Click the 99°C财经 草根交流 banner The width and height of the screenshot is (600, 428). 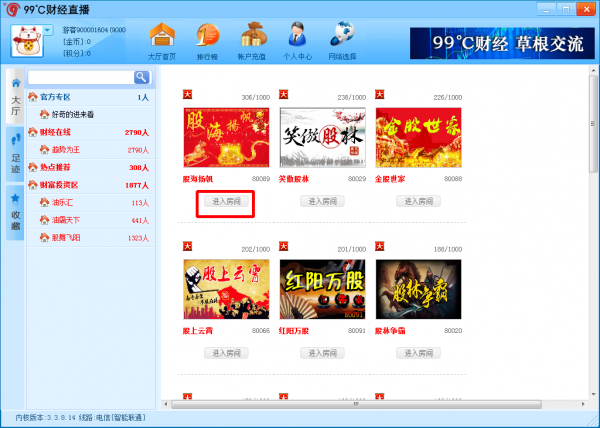502,43
